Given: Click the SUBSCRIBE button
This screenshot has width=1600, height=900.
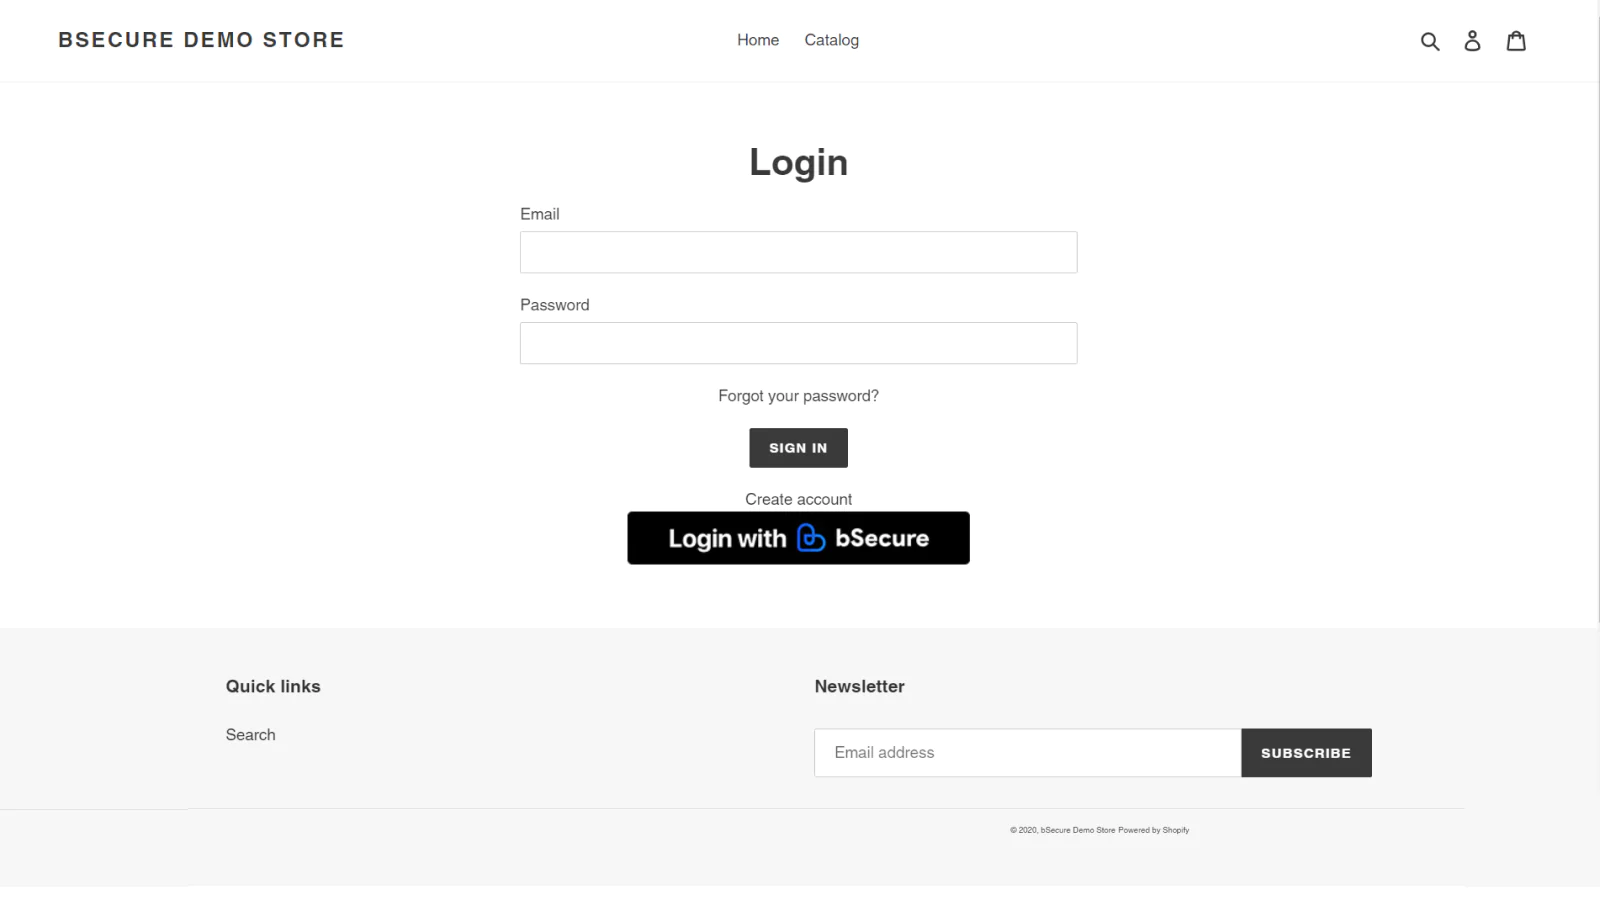Looking at the screenshot, I should (x=1306, y=753).
